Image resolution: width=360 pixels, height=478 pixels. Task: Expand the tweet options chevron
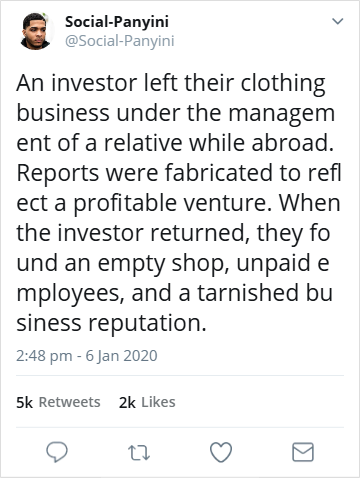coord(338,21)
